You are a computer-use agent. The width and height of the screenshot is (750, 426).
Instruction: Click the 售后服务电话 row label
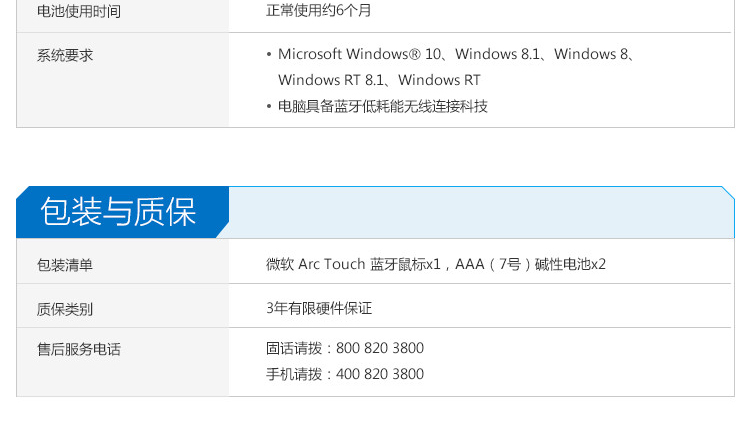pos(79,349)
